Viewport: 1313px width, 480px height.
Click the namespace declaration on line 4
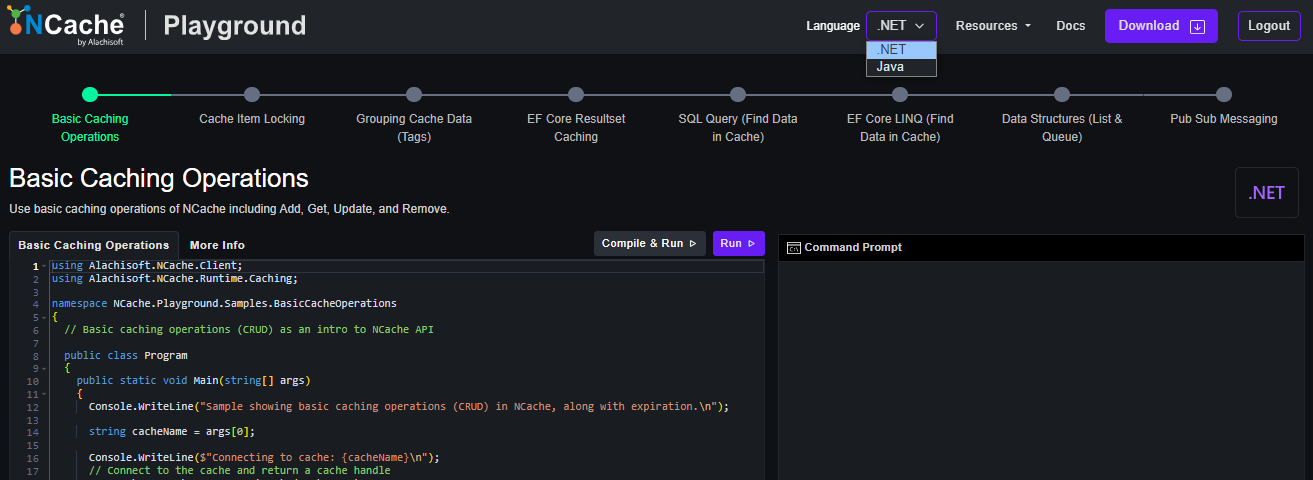tap(224, 303)
